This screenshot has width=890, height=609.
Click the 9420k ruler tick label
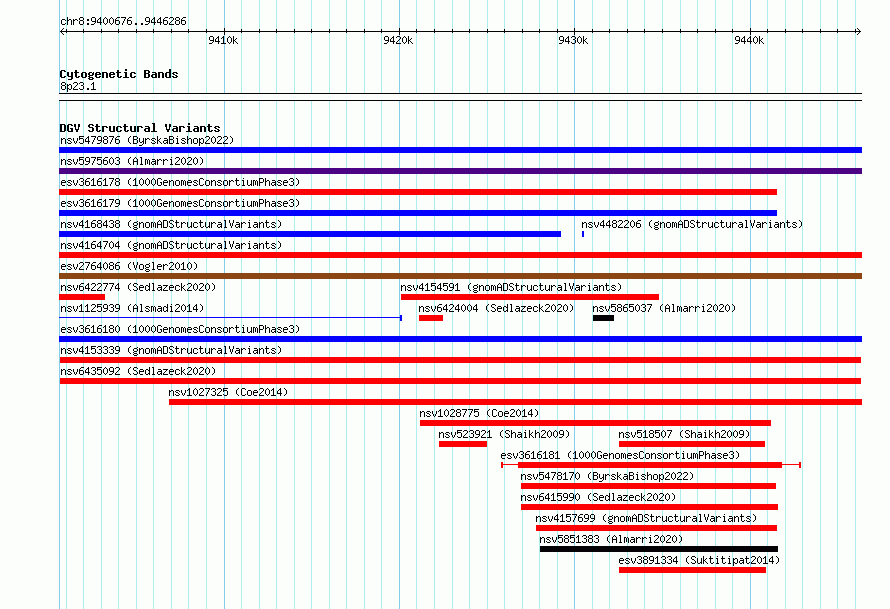click(x=398, y=40)
